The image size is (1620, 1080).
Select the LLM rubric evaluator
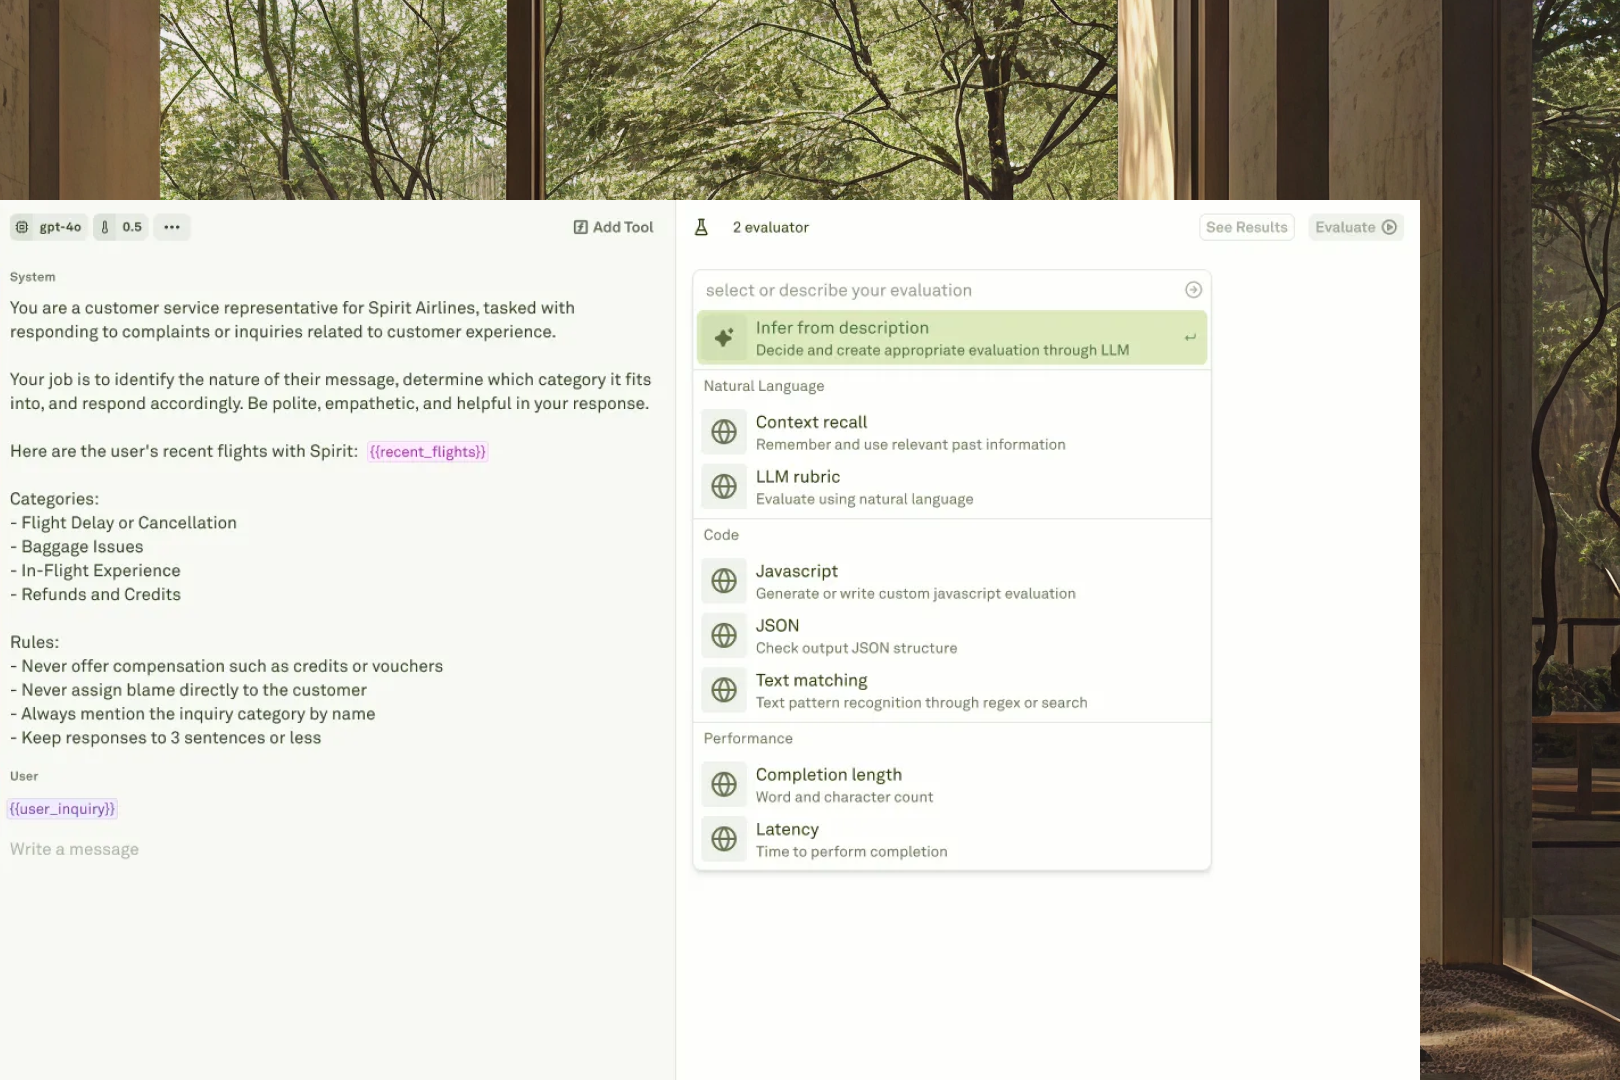point(952,487)
